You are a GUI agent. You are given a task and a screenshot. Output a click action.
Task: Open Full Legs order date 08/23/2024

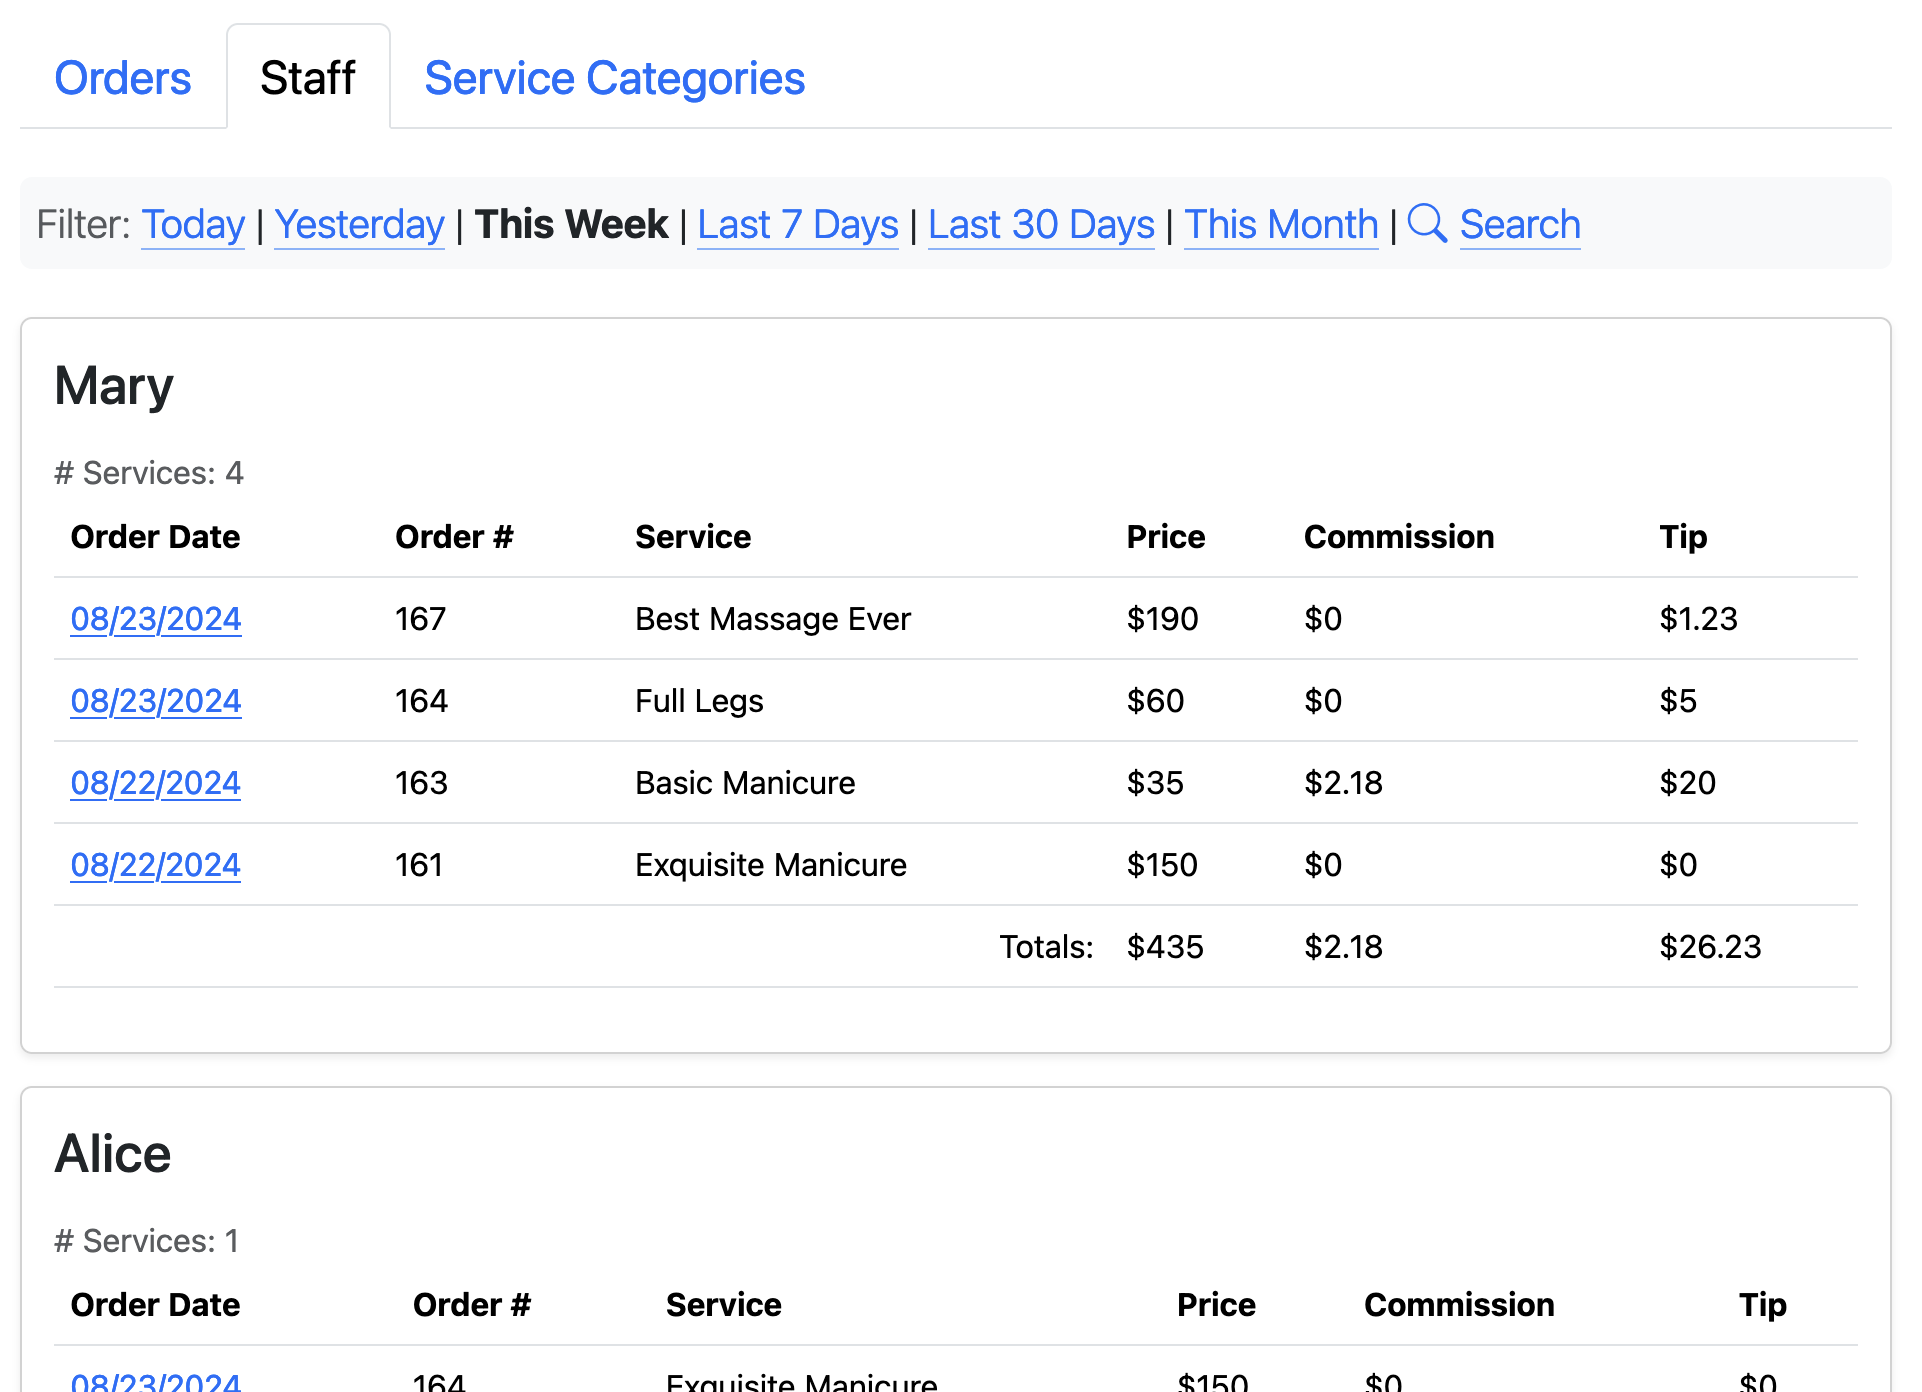(156, 701)
